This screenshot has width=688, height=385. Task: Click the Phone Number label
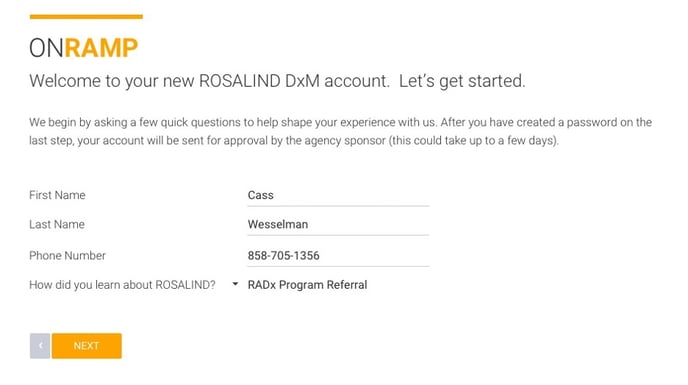[x=67, y=255]
